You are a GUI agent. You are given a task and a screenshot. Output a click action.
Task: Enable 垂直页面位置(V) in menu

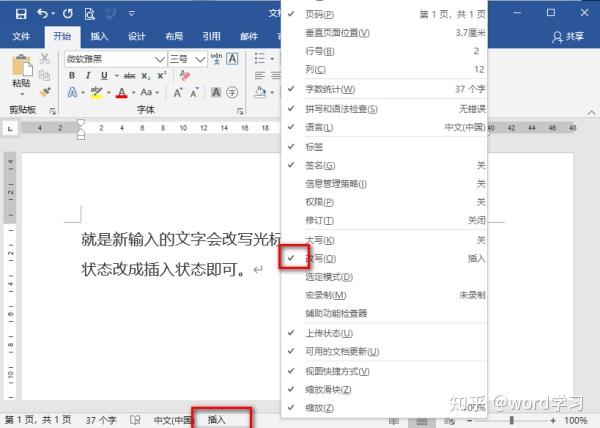coord(384,33)
